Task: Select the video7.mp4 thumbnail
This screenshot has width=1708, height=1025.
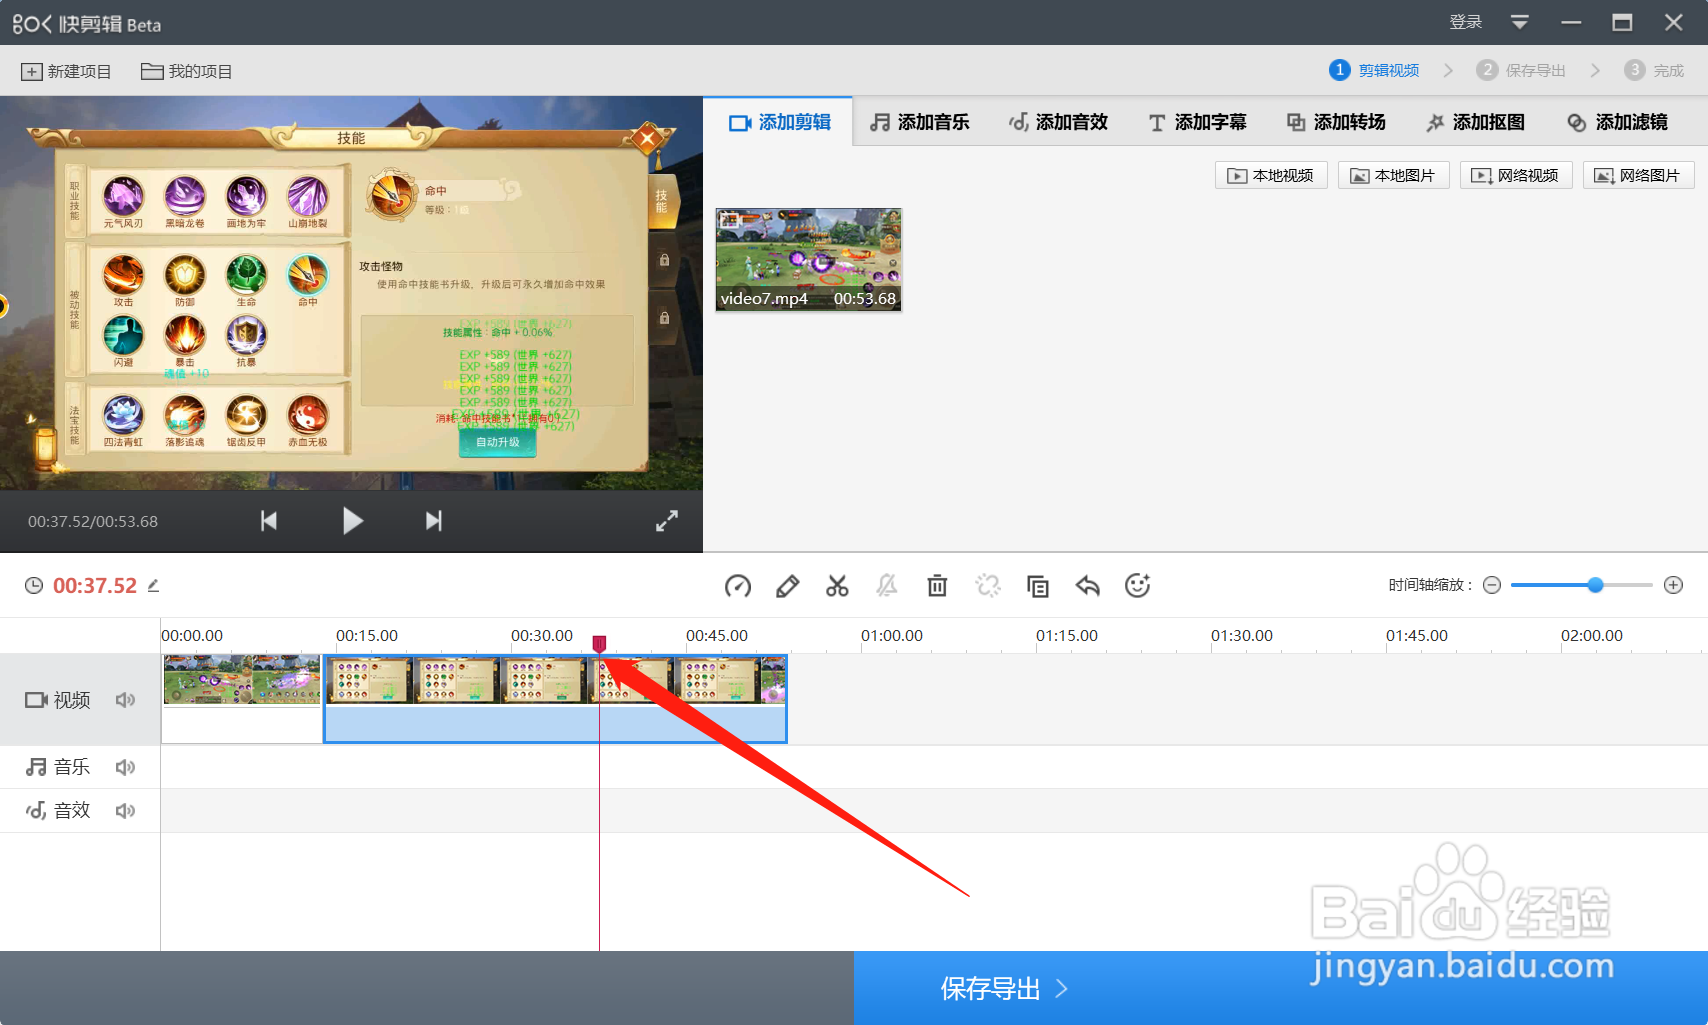Action: click(x=808, y=259)
